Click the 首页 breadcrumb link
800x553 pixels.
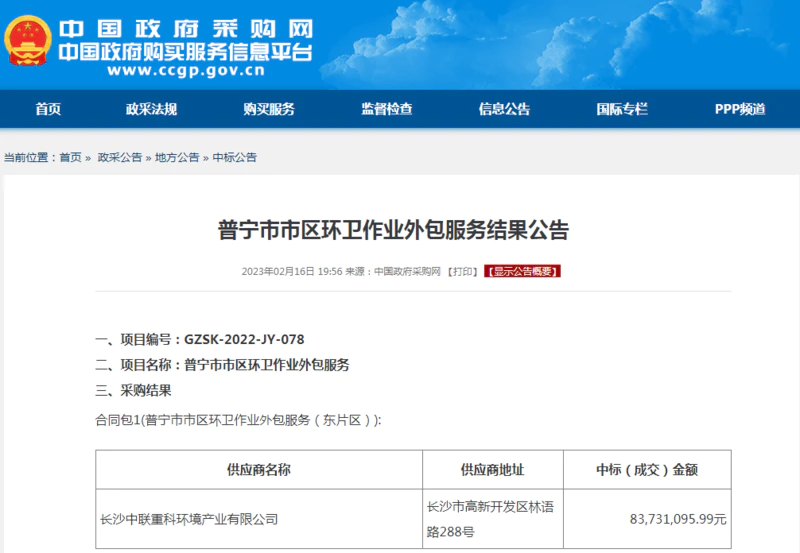[70, 158]
